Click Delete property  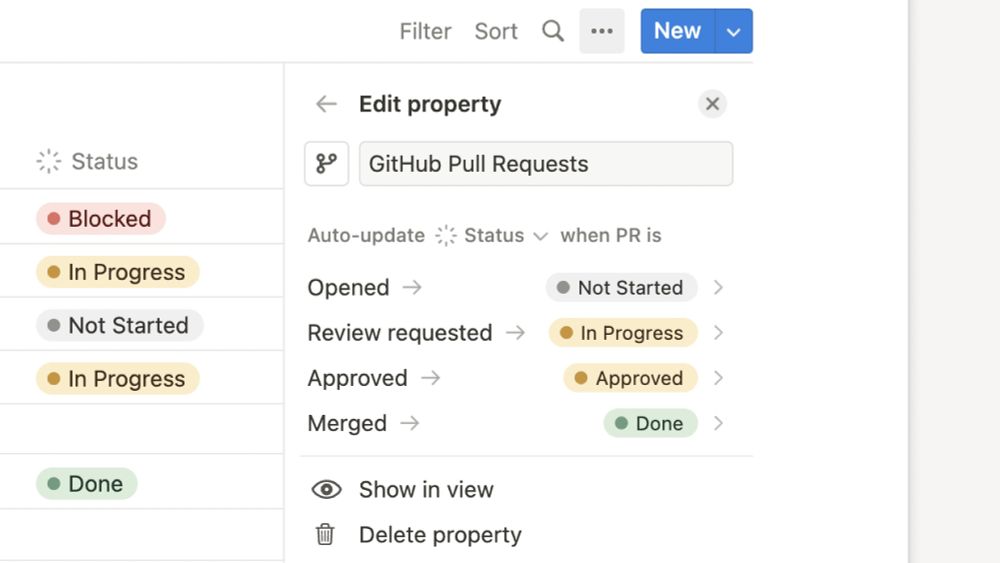pyautogui.click(x=440, y=534)
